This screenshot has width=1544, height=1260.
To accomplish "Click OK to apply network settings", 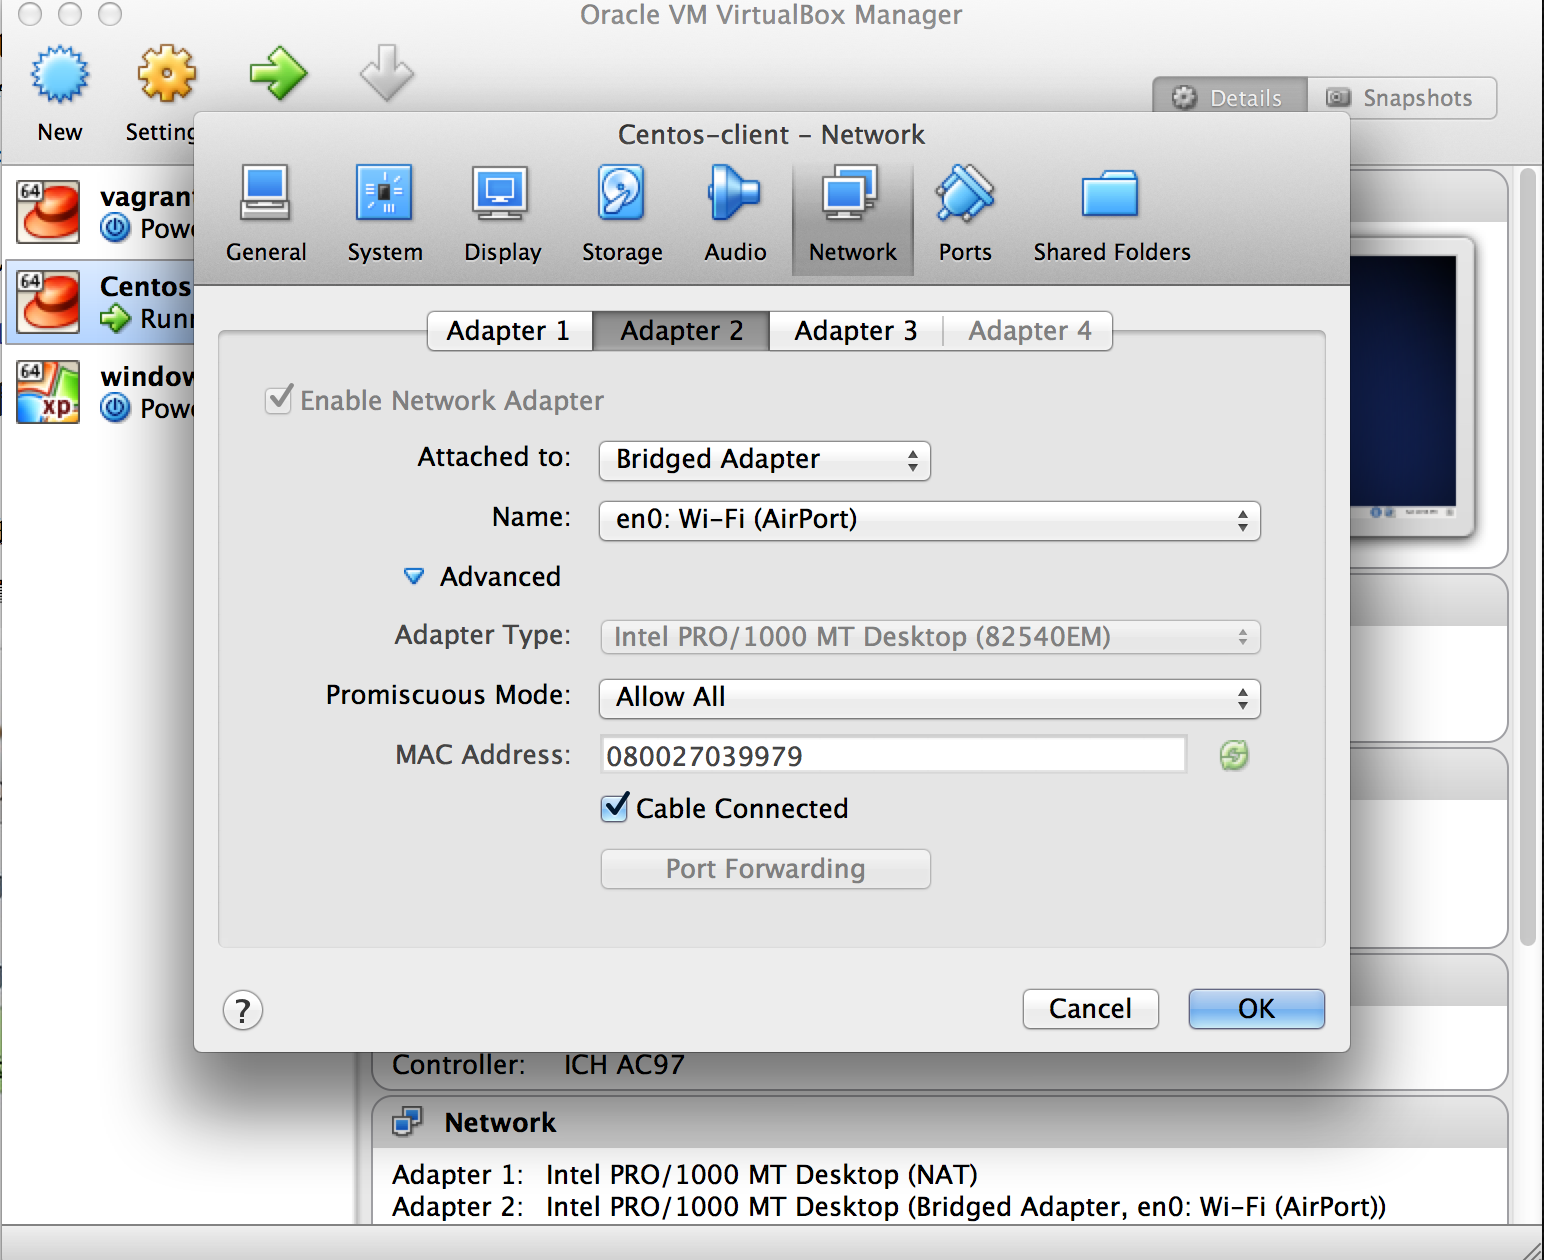I will pos(1256,1009).
